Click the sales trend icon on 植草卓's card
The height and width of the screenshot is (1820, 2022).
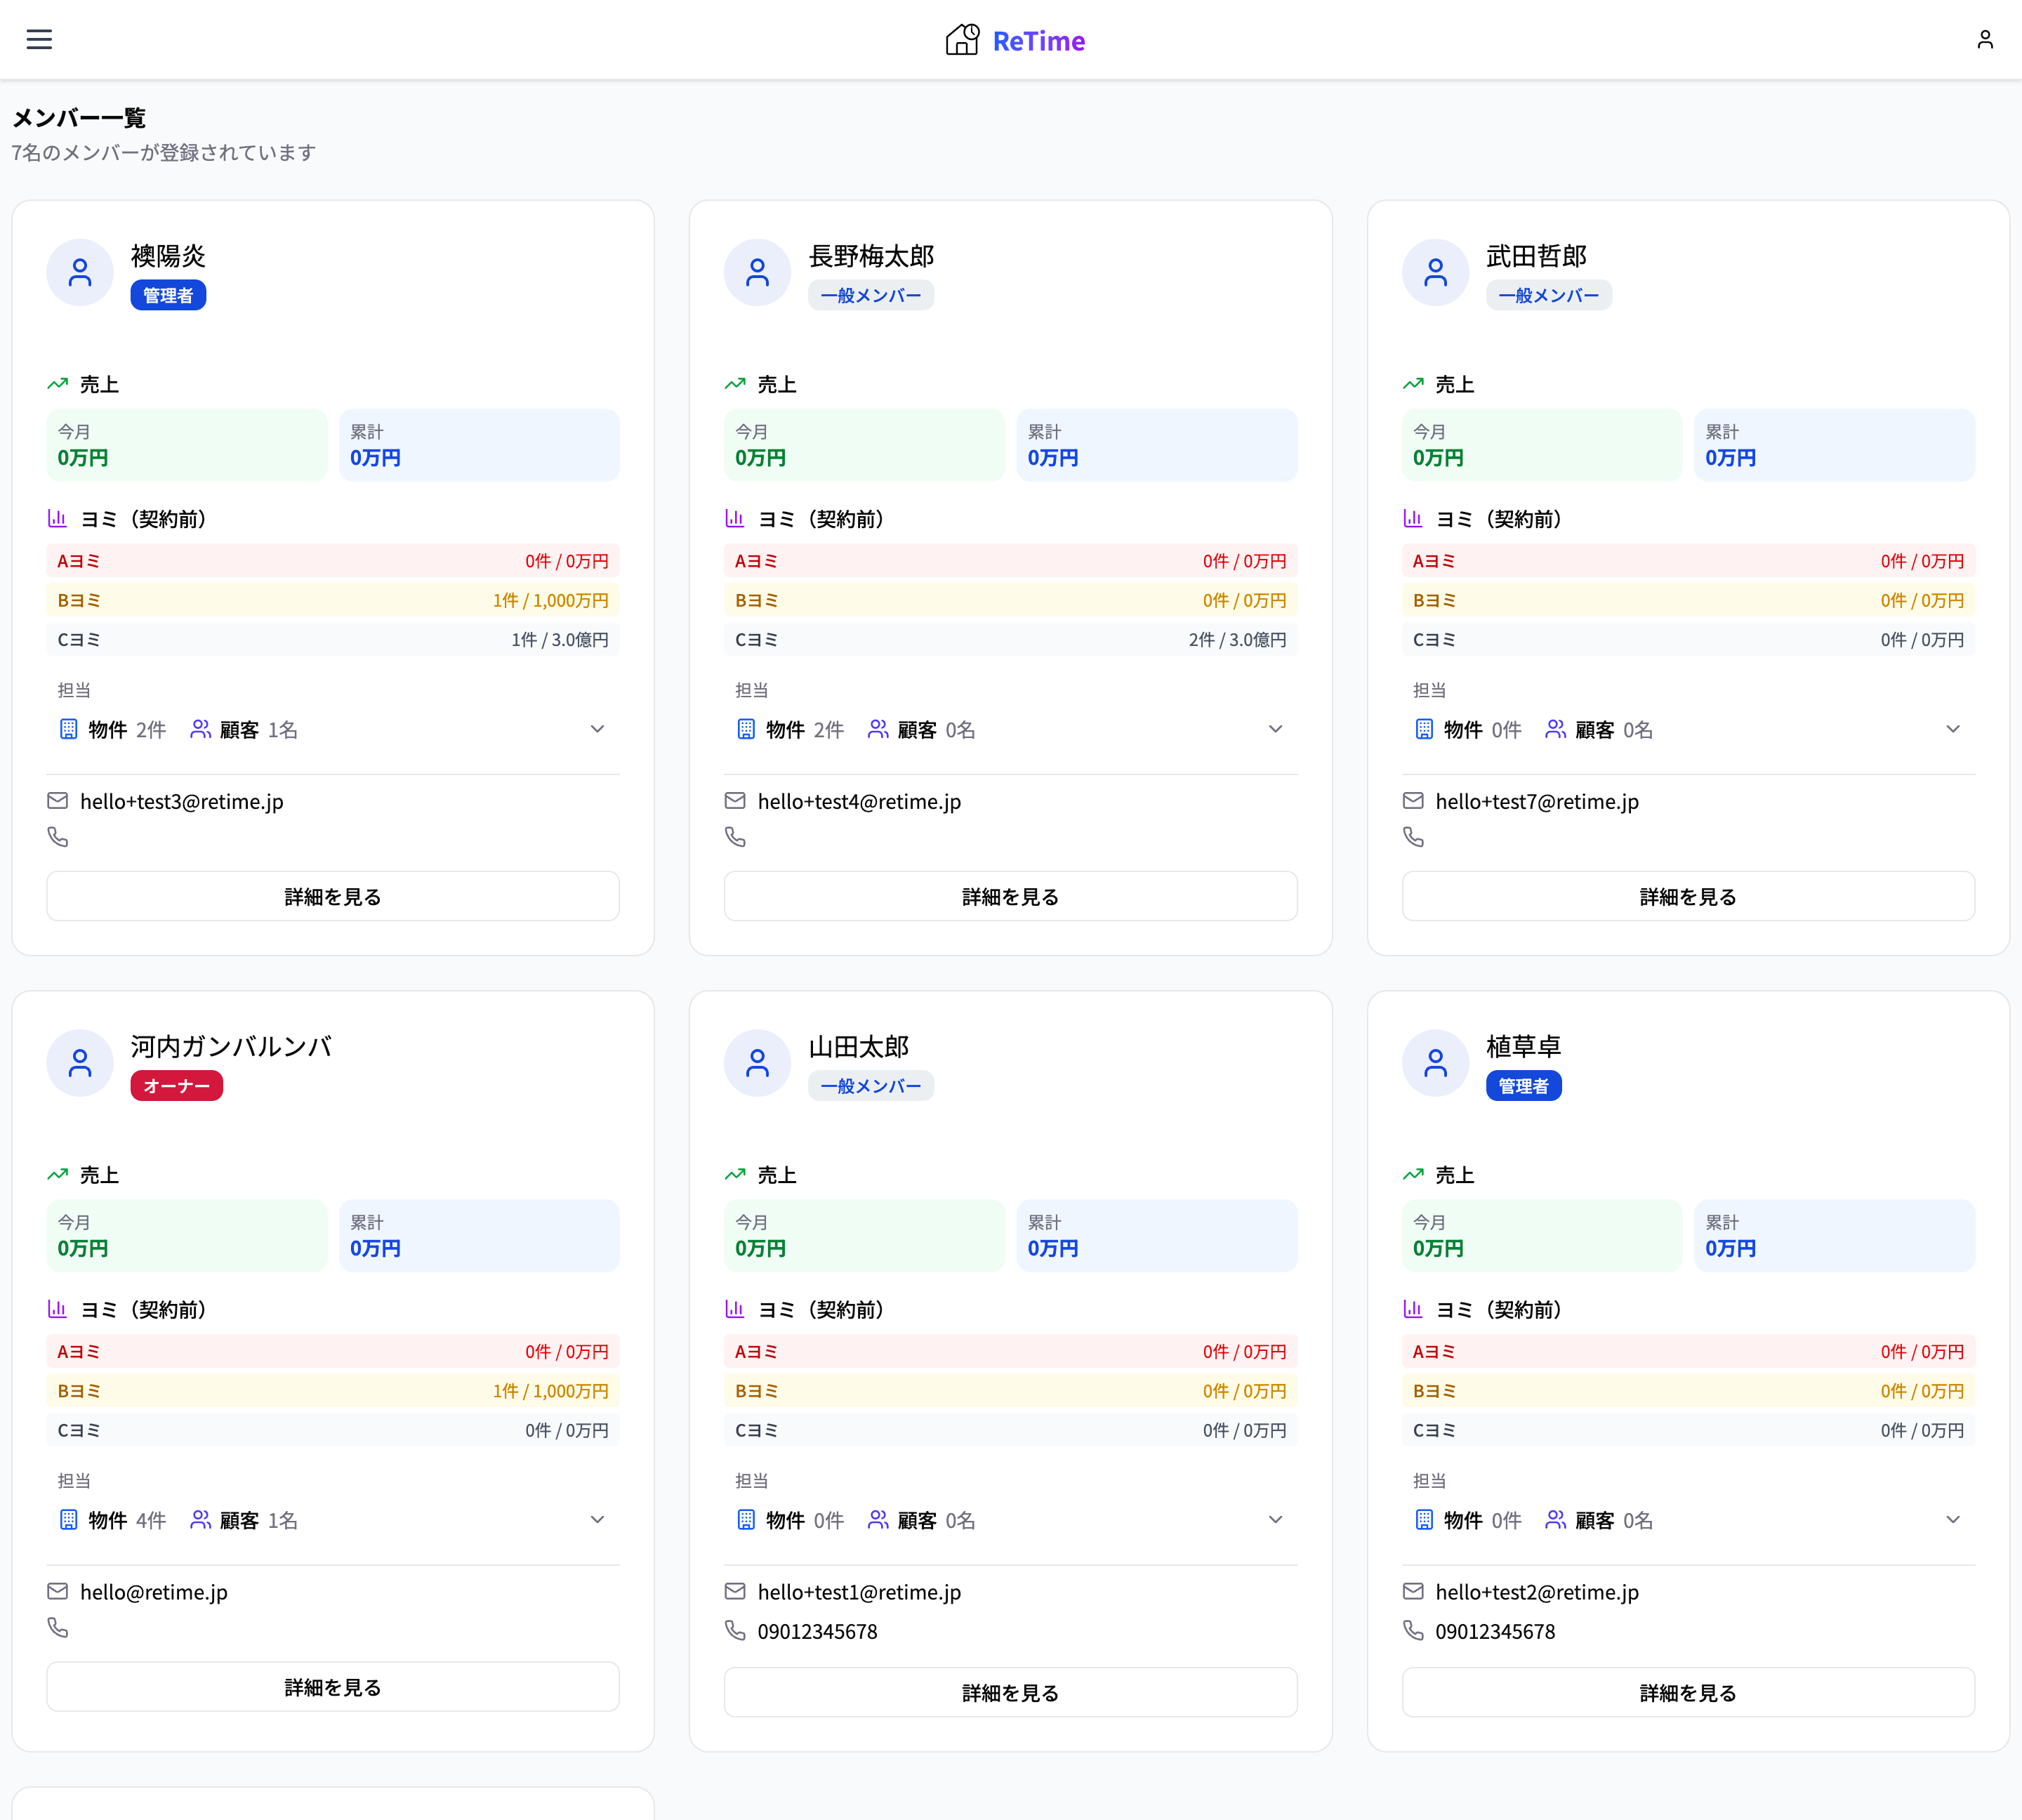(x=1412, y=1174)
